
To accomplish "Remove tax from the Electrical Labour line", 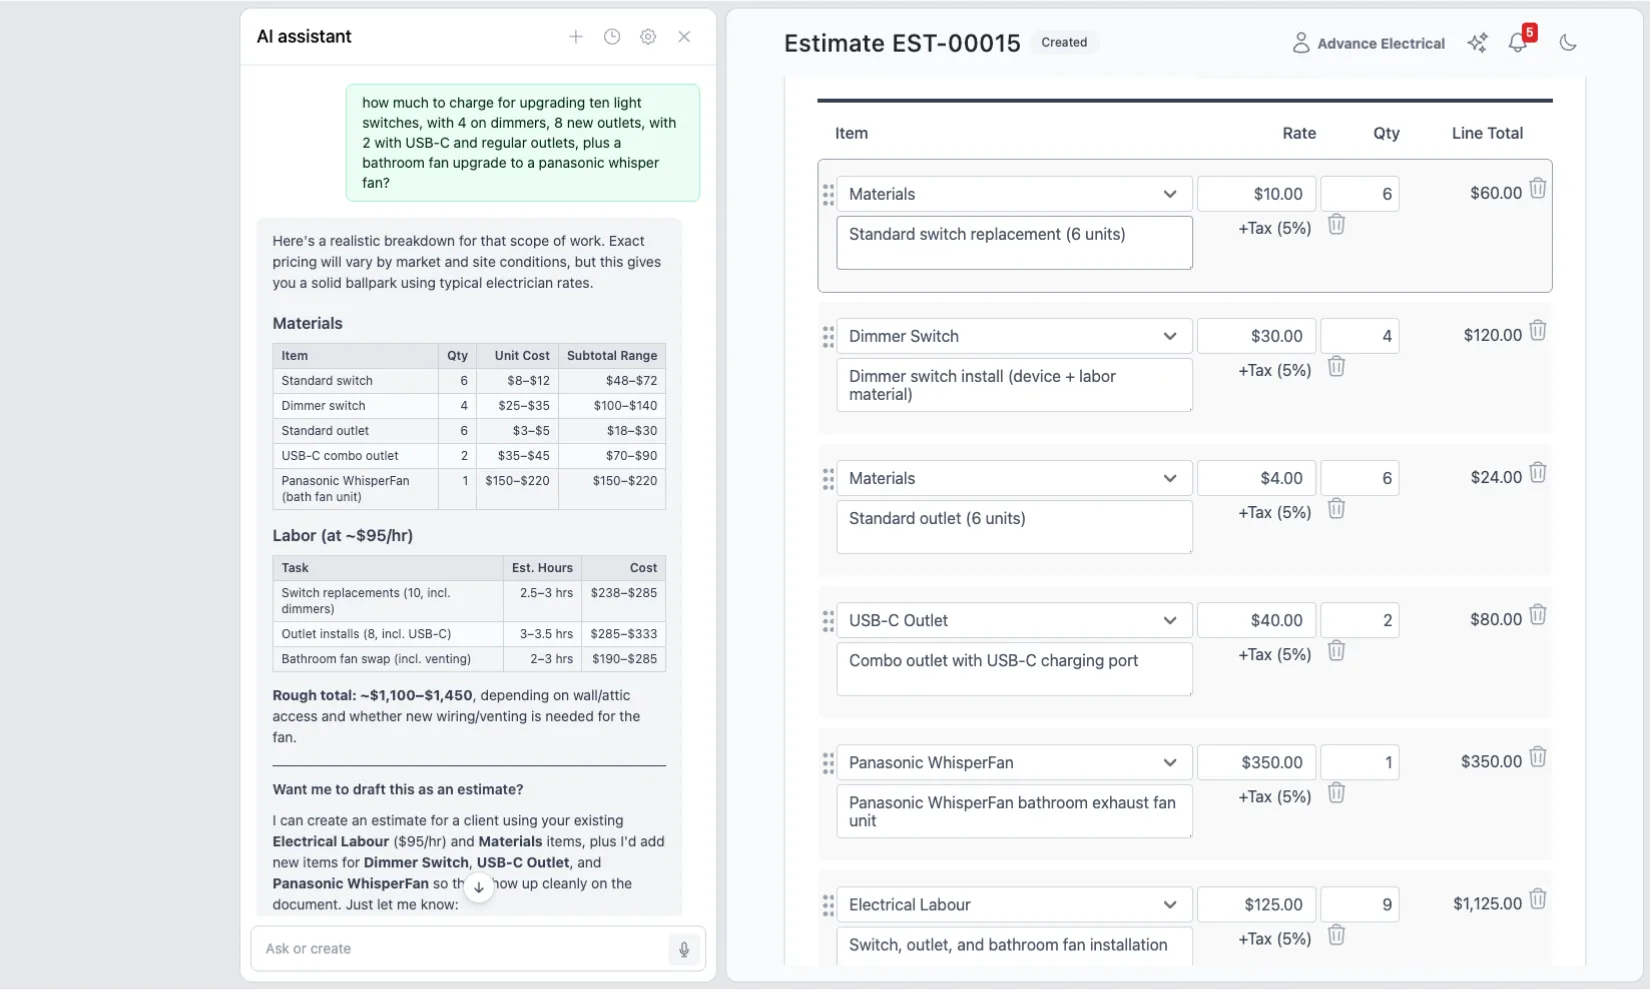I will tap(1336, 935).
